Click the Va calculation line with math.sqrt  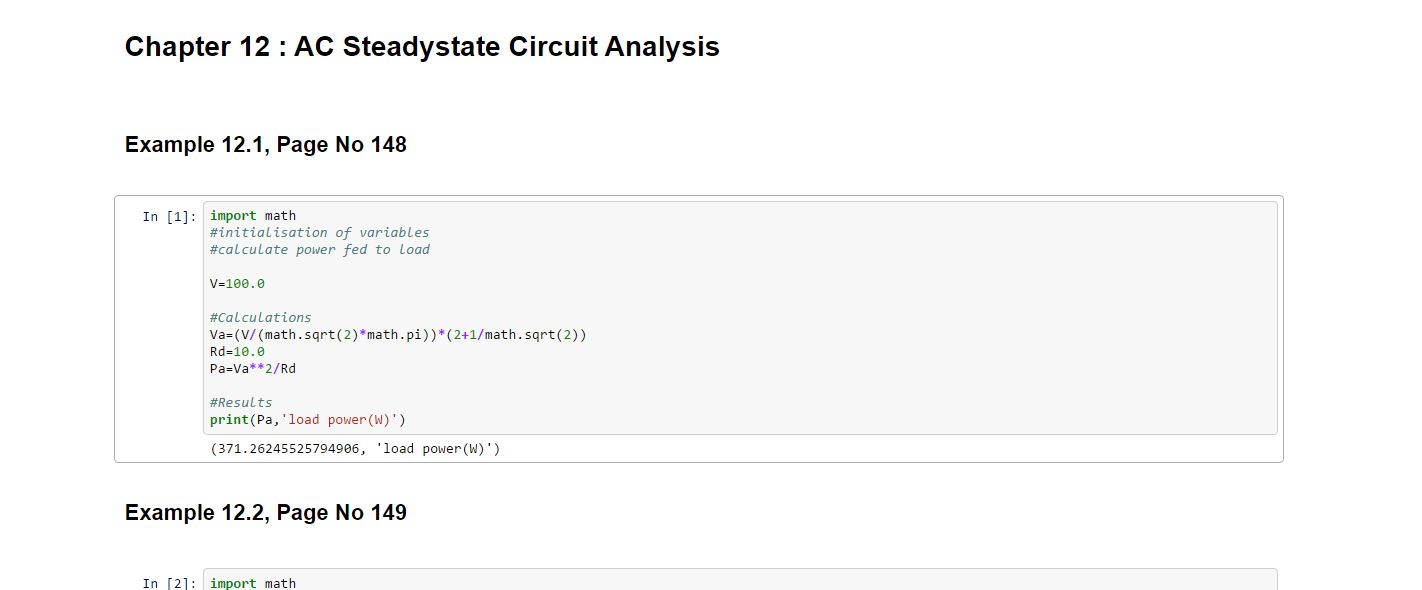tap(398, 334)
